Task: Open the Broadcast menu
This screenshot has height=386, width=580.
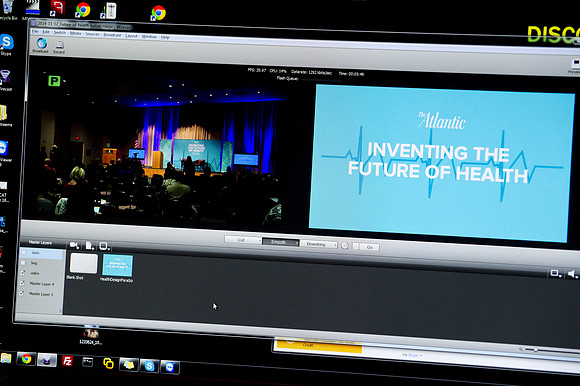Action: click(112, 35)
